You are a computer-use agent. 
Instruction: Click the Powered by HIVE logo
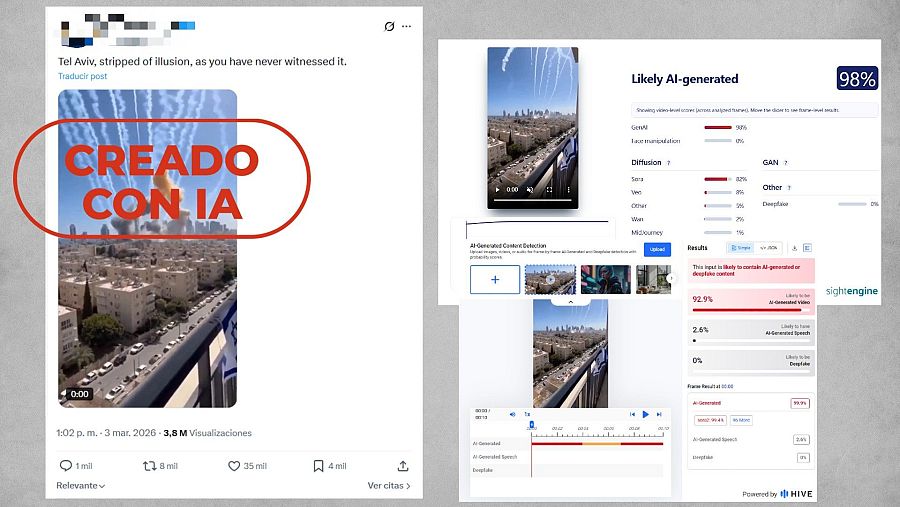[x=777, y=494]
